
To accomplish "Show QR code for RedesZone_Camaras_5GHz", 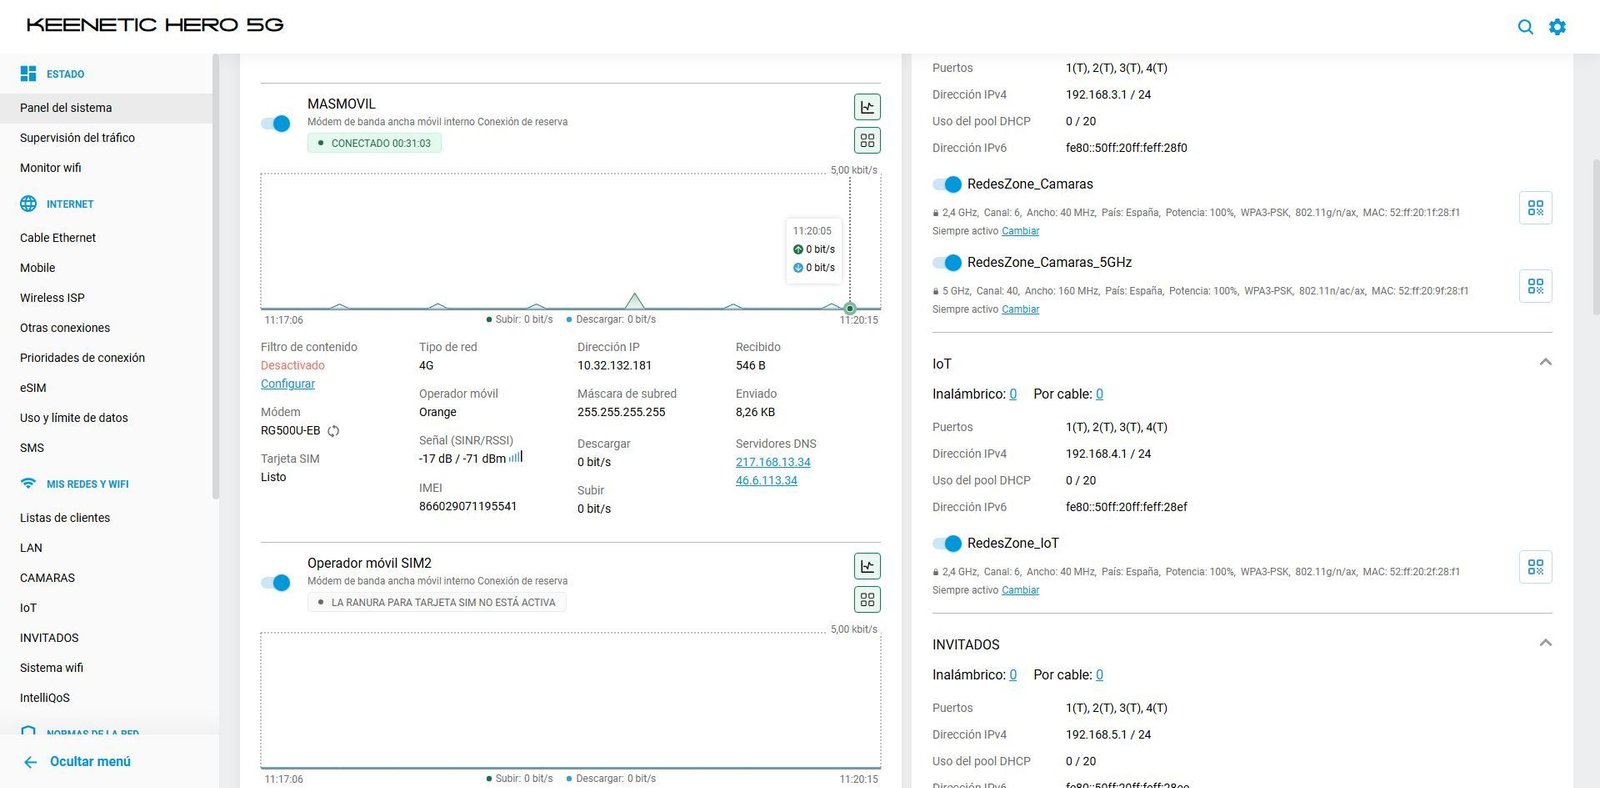I will (x=1535, y=286).
